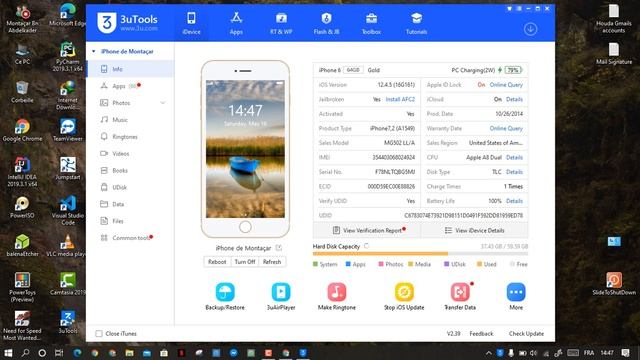This screenshot has height=360, width=640.
Task: Expand the Photos submenu chevron
Action: click(x=163, y=103)
